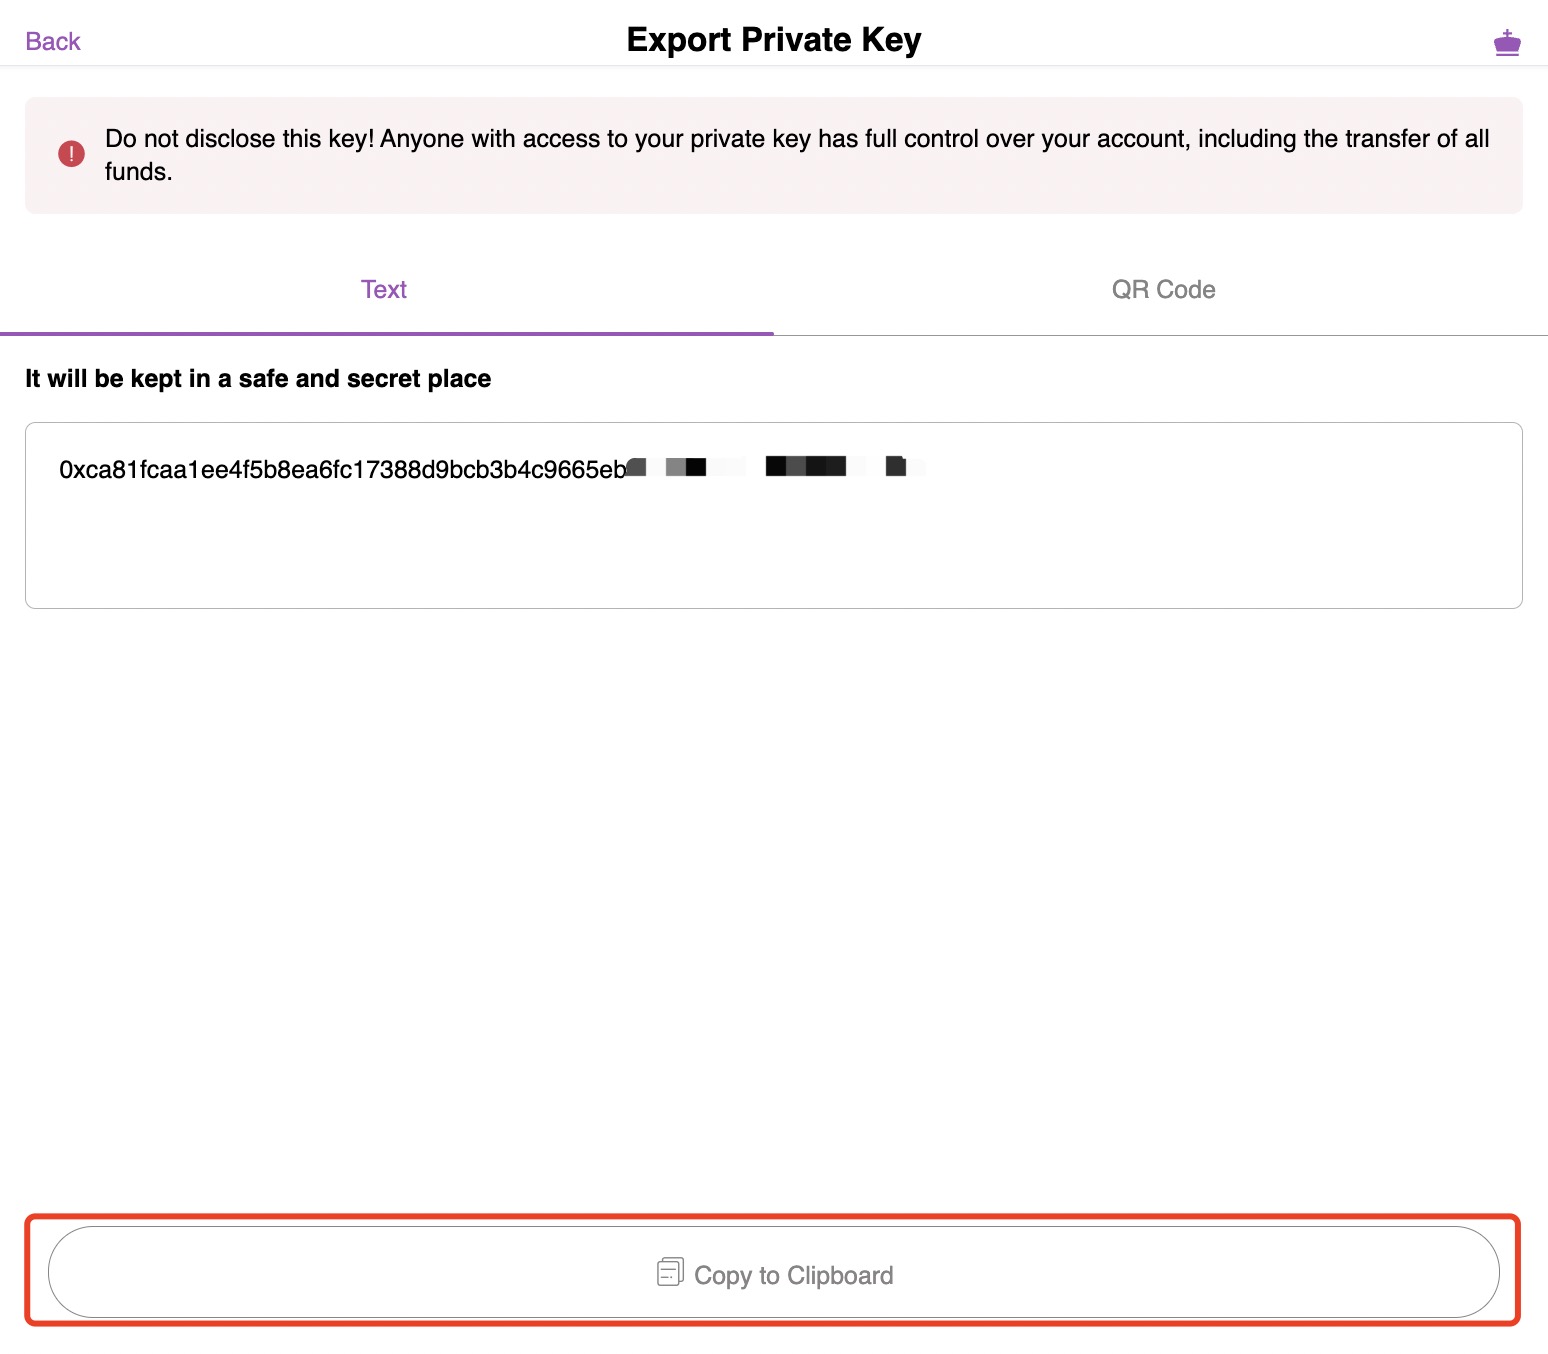Screen dimensions: 1548x1354
Task: Click the word 'Key' in the page title
Action: 891,40
